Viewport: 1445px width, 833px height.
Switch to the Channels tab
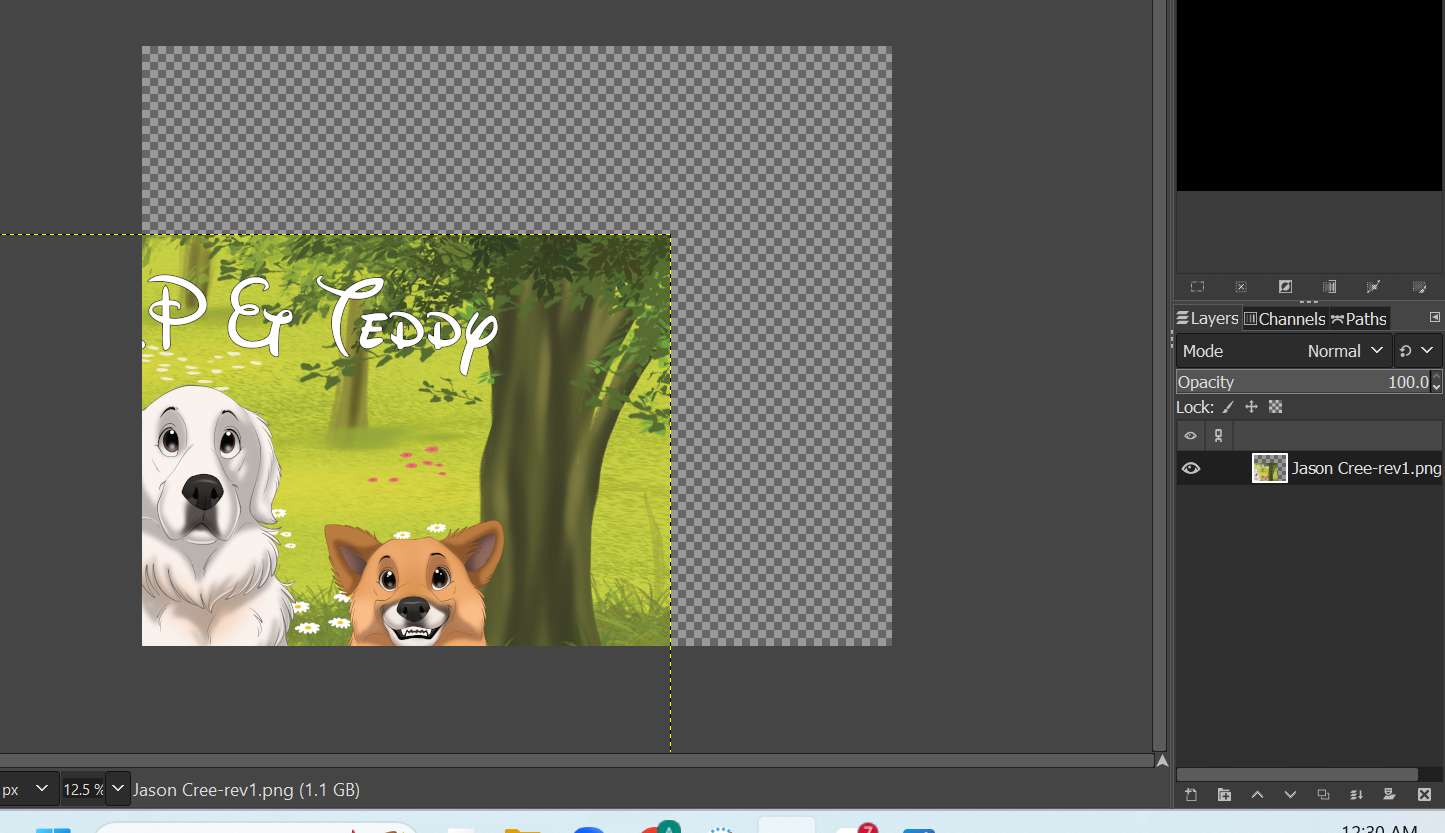pyautogui.click(x=1284, y=319)
